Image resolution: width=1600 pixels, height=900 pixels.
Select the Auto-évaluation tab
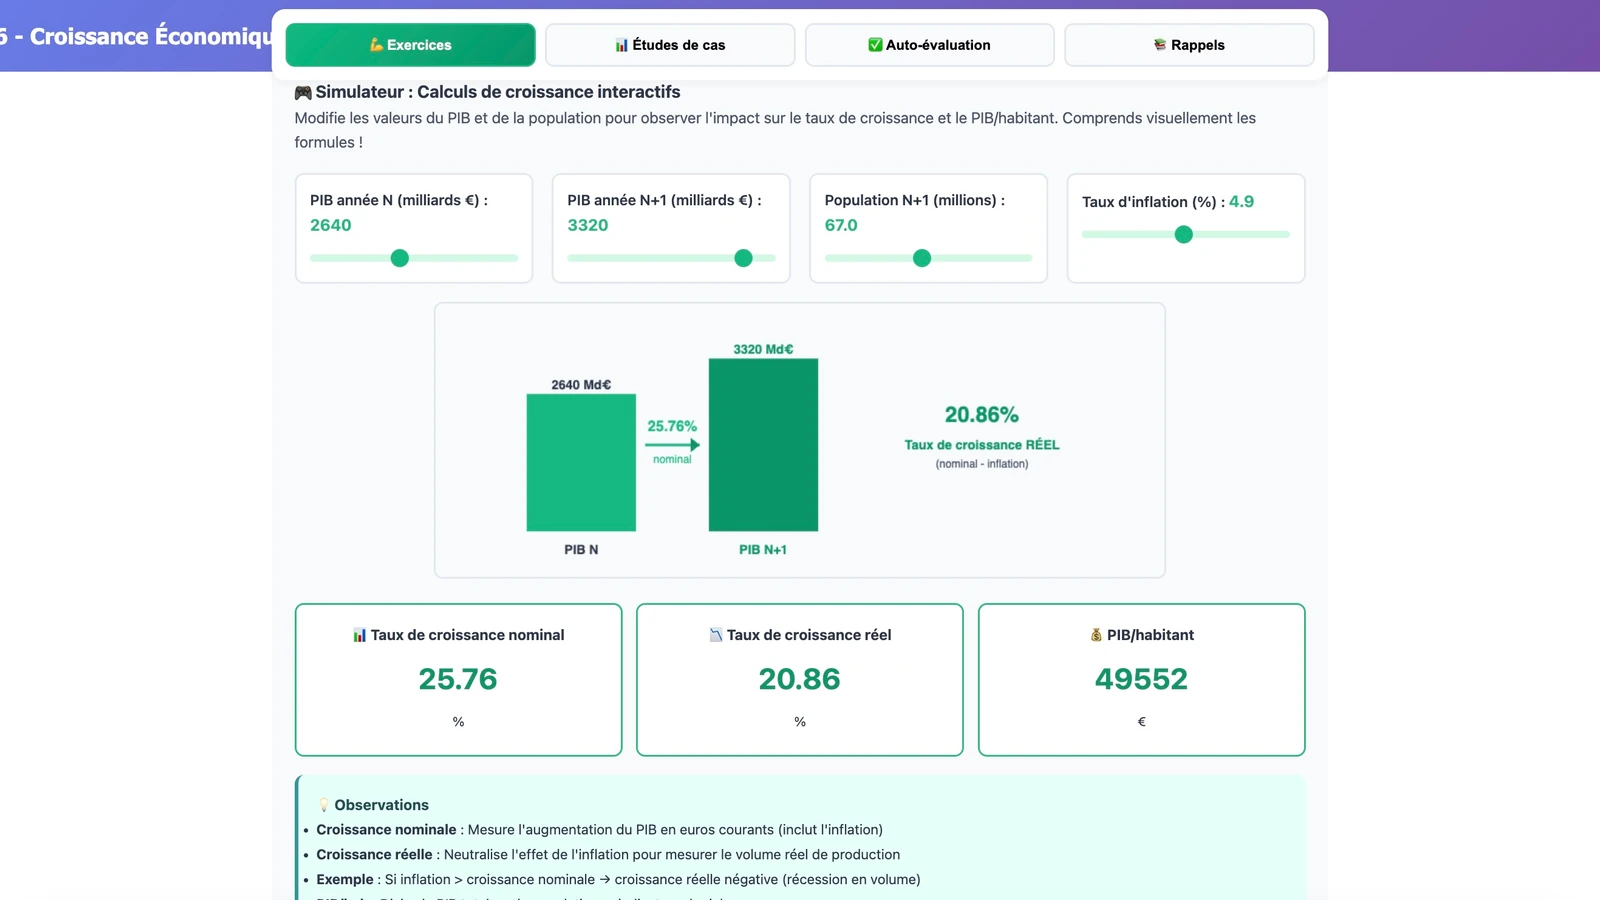929,44
